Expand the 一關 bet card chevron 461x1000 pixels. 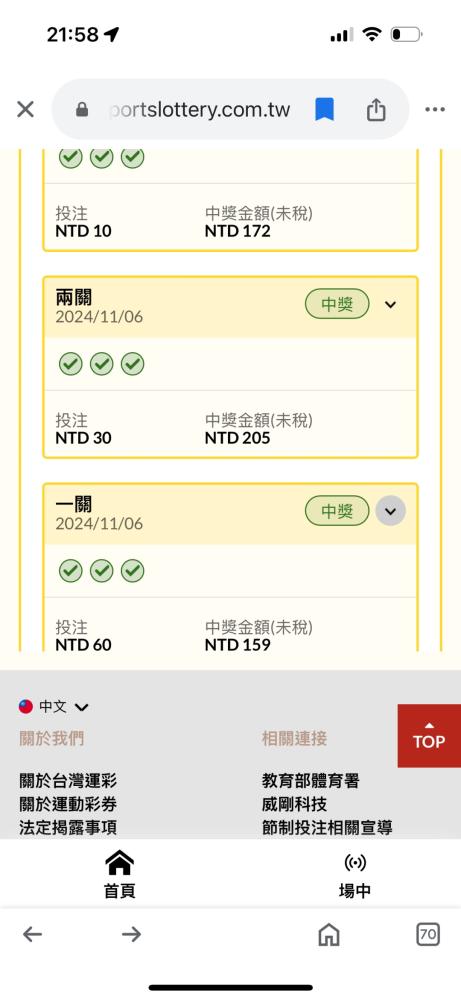pyautogui.click(x=390, y=511)
